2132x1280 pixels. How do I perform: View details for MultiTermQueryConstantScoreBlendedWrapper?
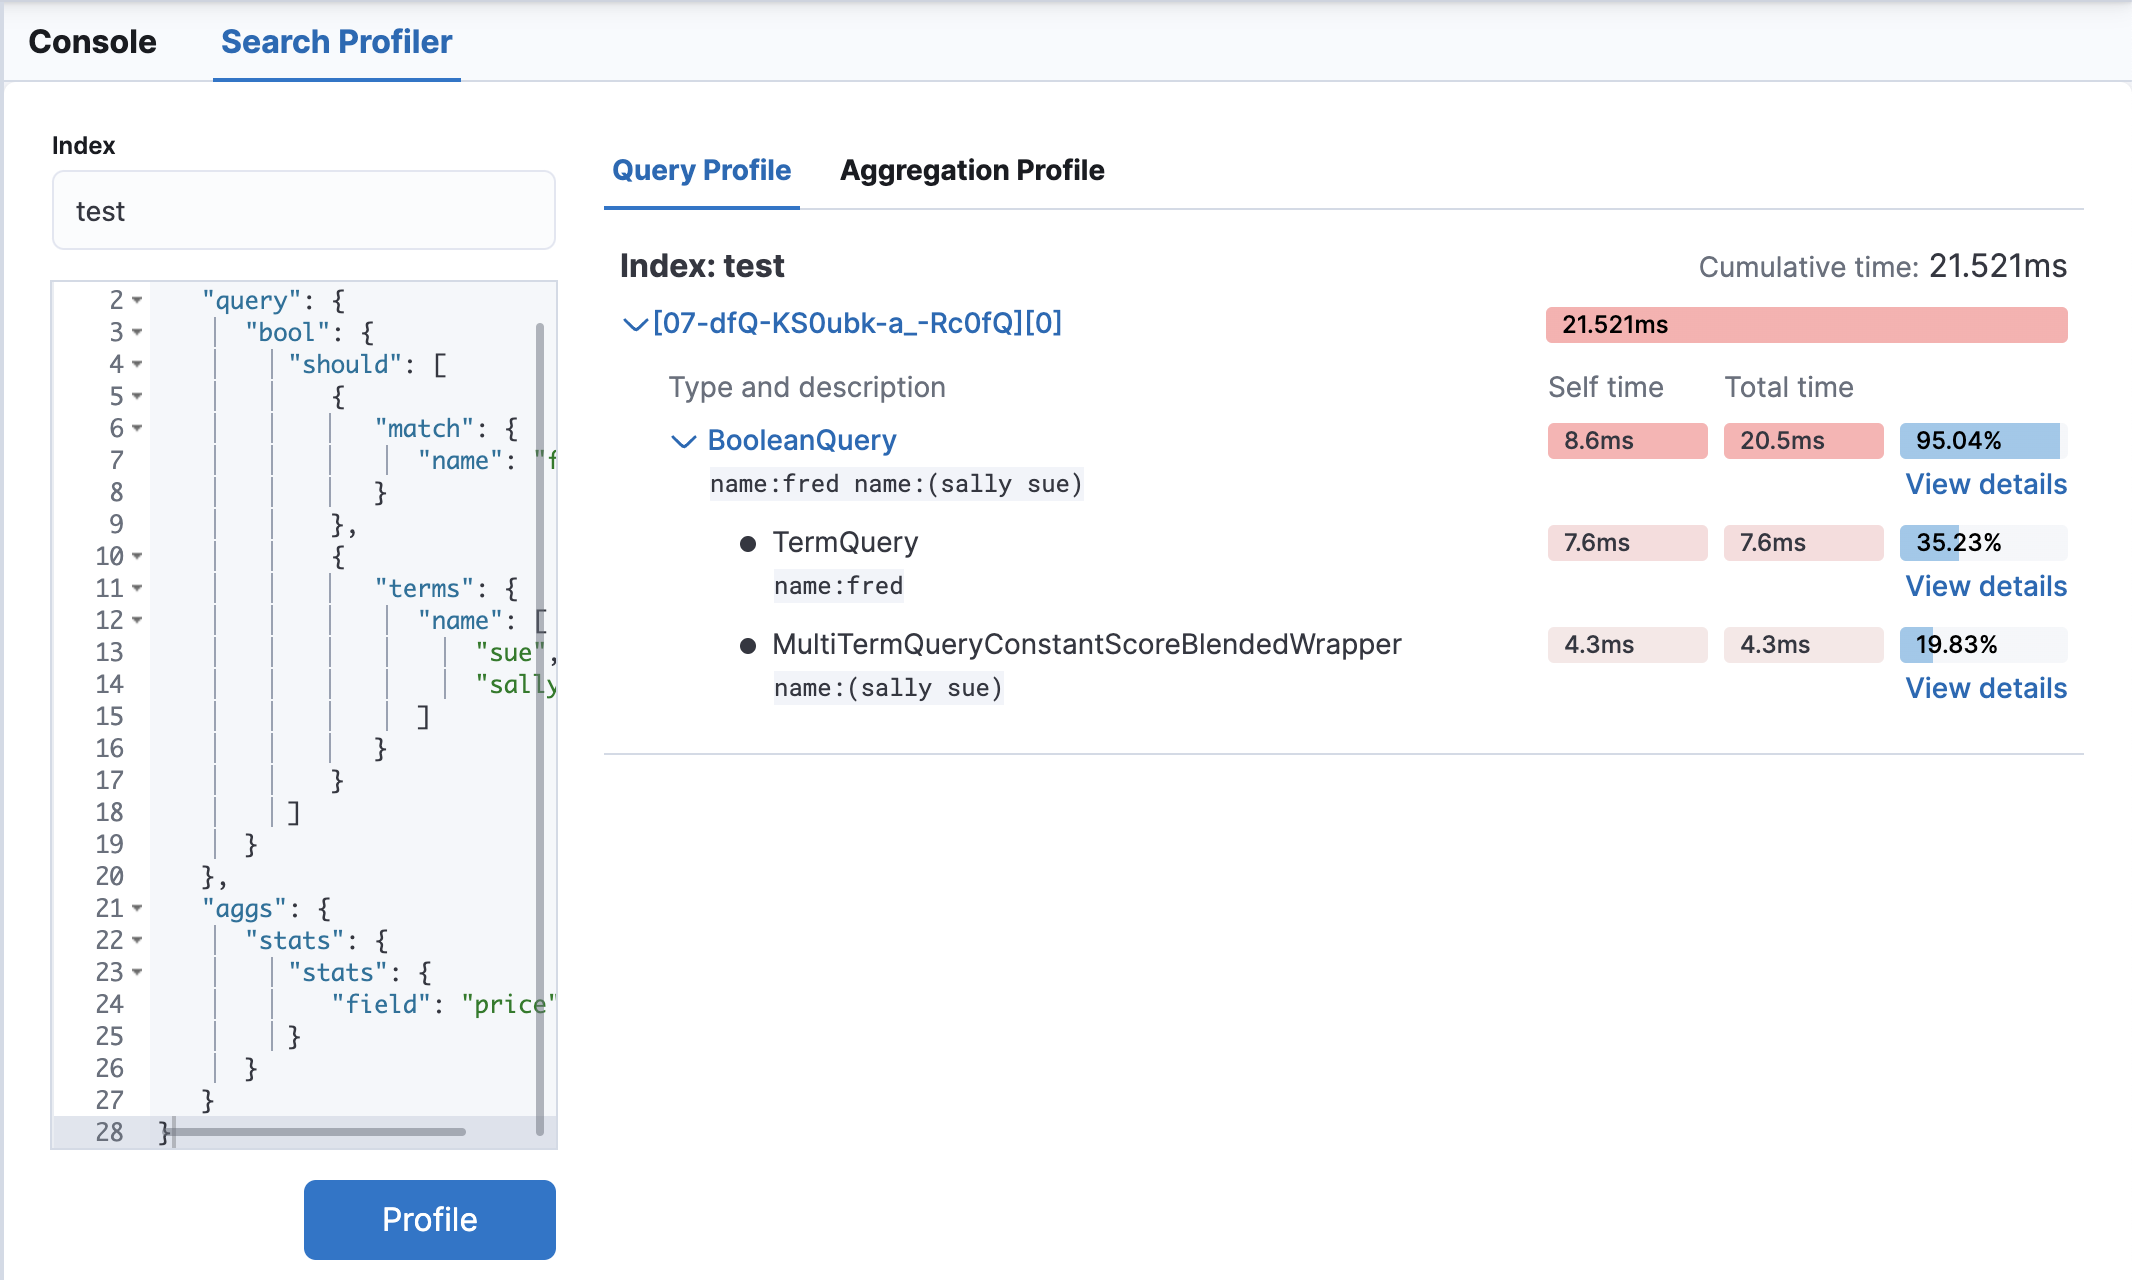(x=1985, y=688)
